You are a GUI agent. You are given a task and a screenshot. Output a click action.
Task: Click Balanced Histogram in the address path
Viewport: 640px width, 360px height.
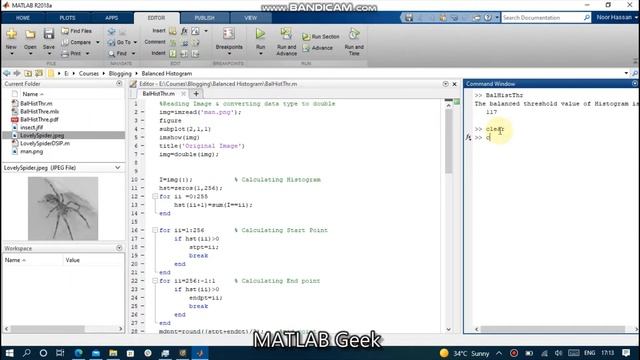click(167, 73)
